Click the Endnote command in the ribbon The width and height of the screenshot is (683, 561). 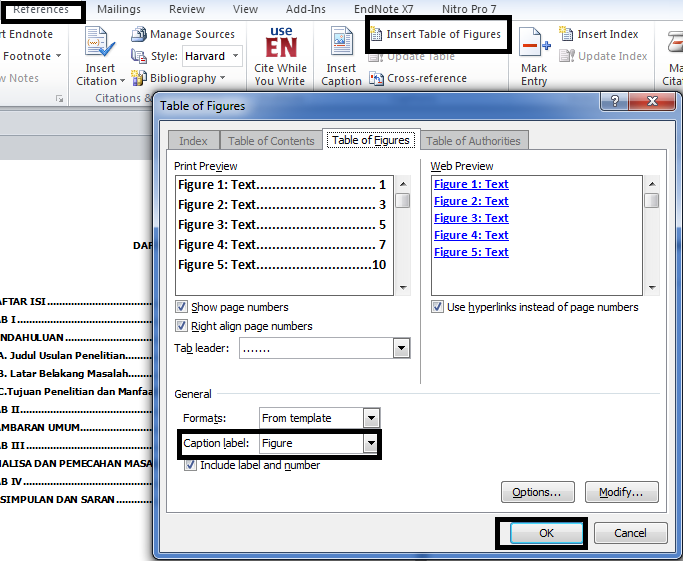pyautogui.click(x=27, y=34)
